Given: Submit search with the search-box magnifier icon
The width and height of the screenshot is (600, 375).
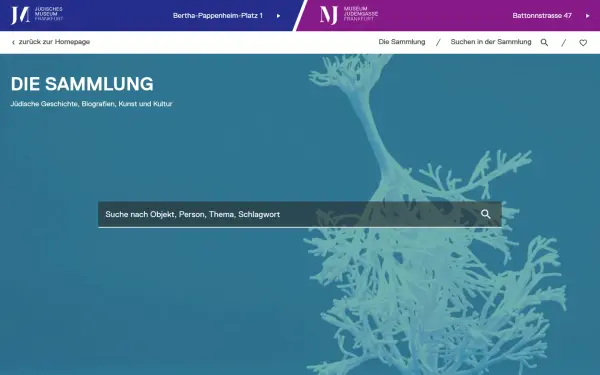Looking at the screenshot, I should [x=486, y=214].
